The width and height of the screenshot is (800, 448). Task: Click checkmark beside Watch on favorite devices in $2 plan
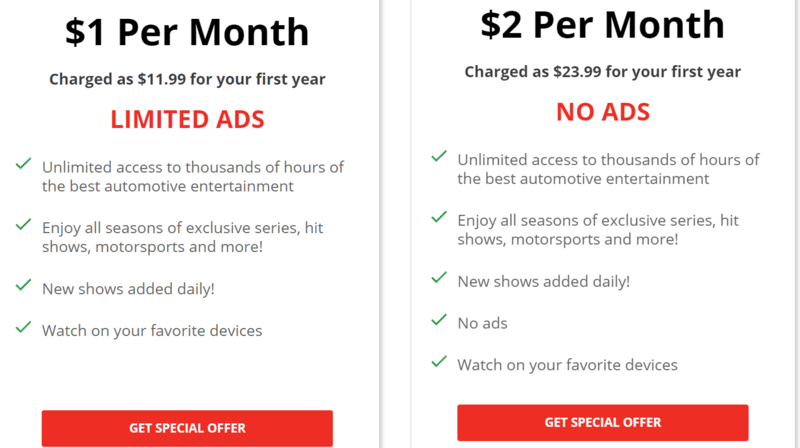point(439,362)
